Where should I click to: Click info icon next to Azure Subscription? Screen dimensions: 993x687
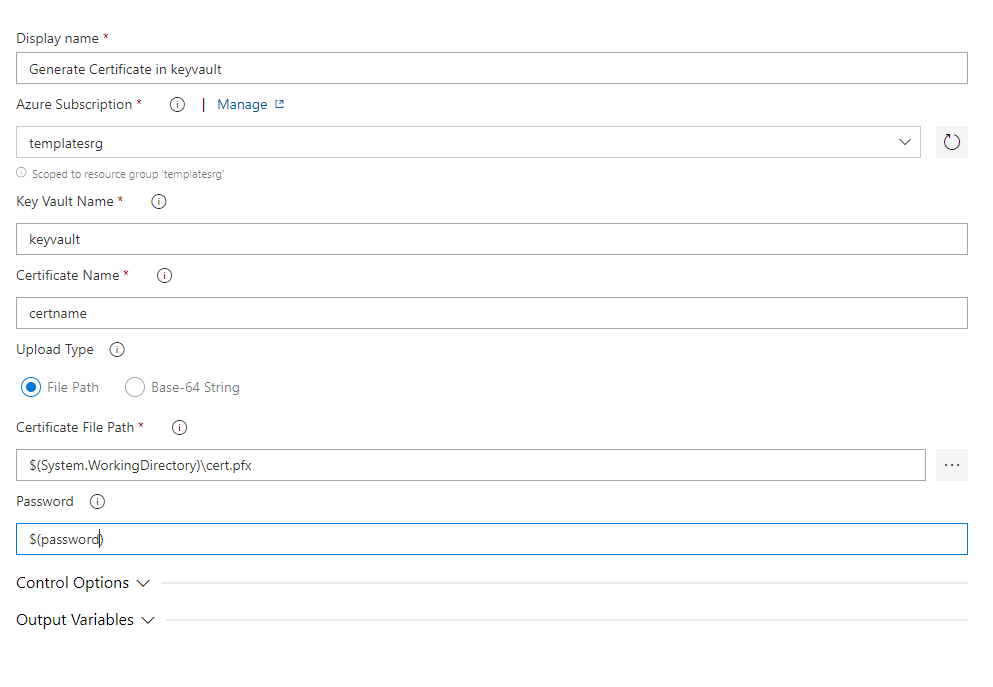[177, 104]
